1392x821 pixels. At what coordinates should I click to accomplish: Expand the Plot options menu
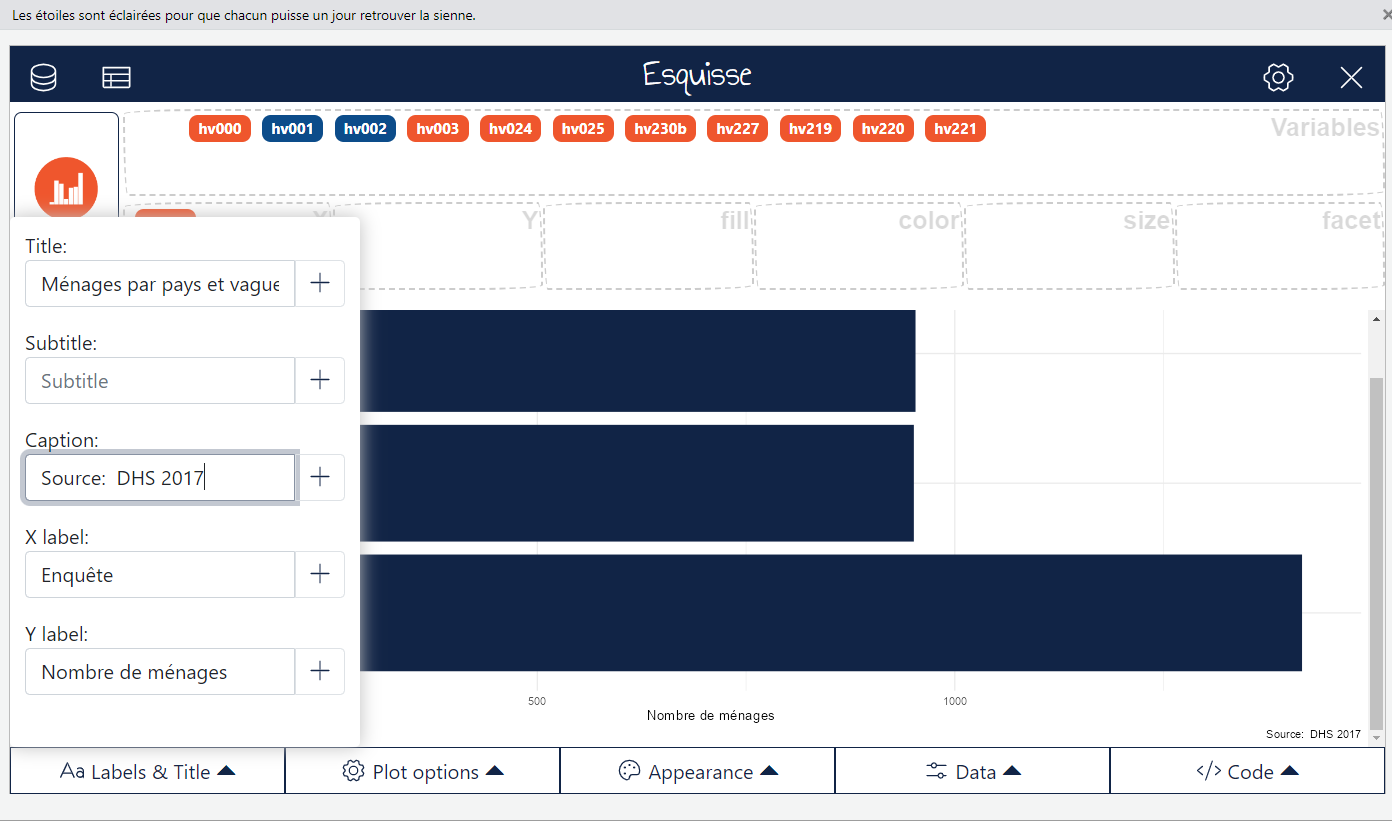(423, 771)
